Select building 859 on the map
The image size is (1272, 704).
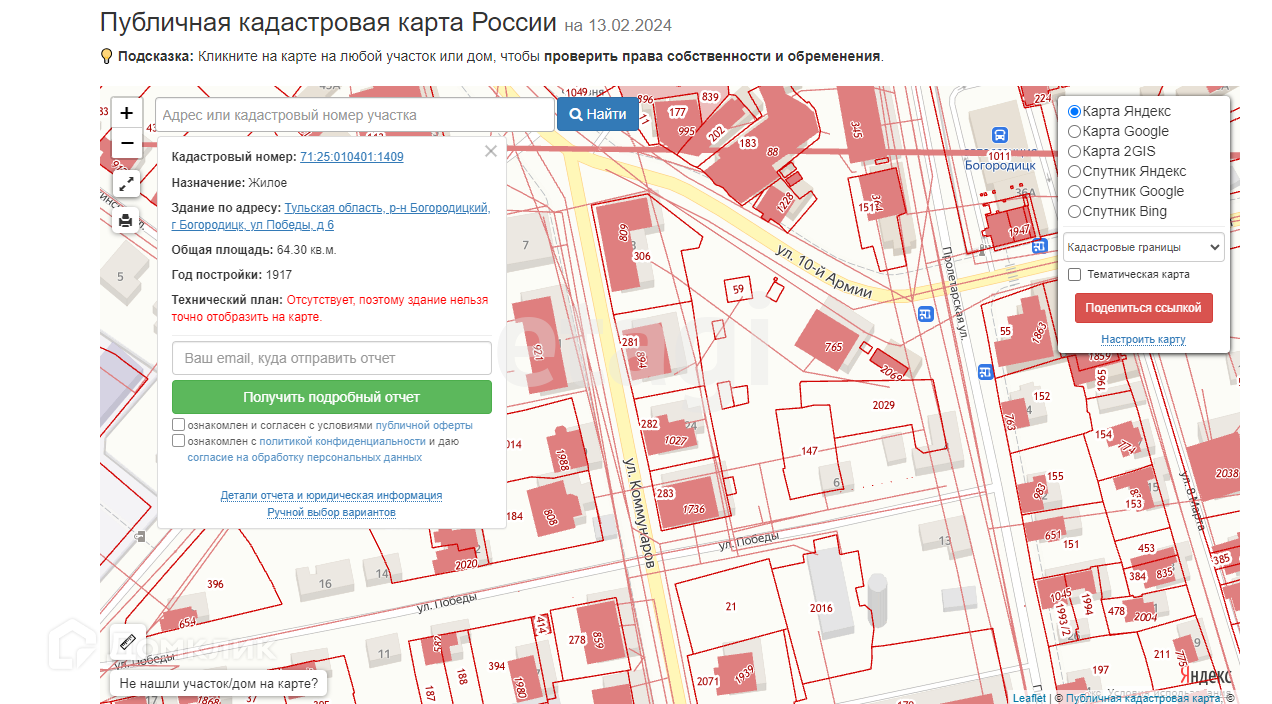tap(599, 638)
